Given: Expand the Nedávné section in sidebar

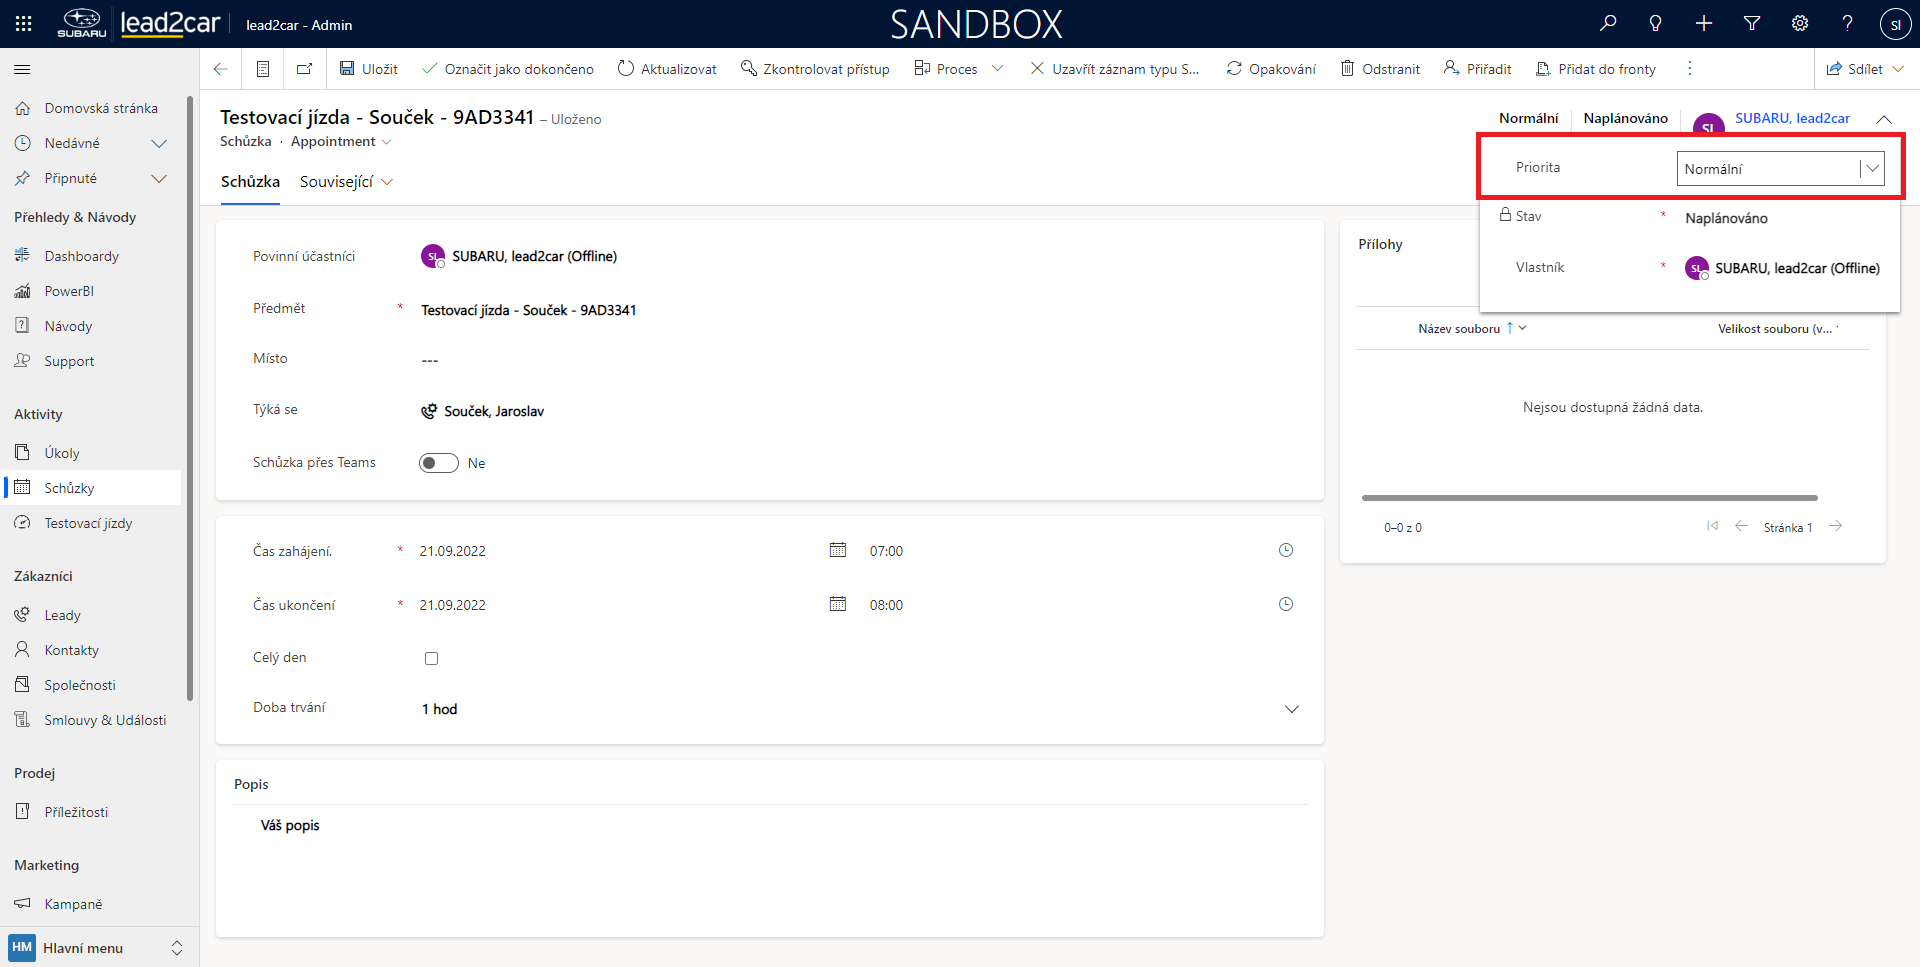Looking at the screenshot, I should click(x=158, y=143).
